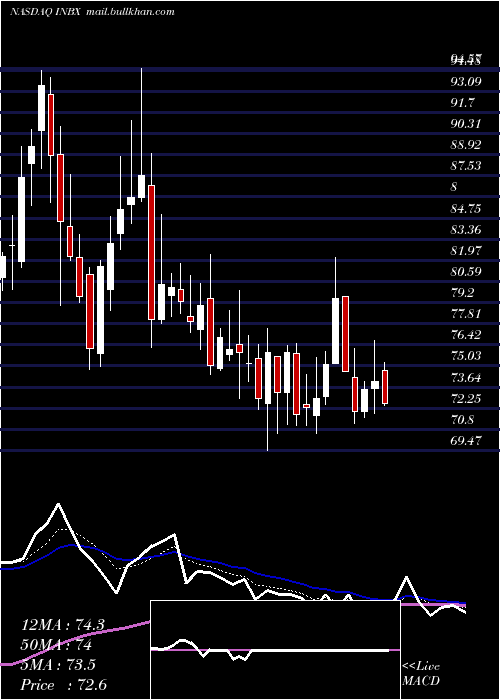Screen dimensions: 500x700
Task: Click the 5MA : 73.5 readout
Action: tap(58, 665)
